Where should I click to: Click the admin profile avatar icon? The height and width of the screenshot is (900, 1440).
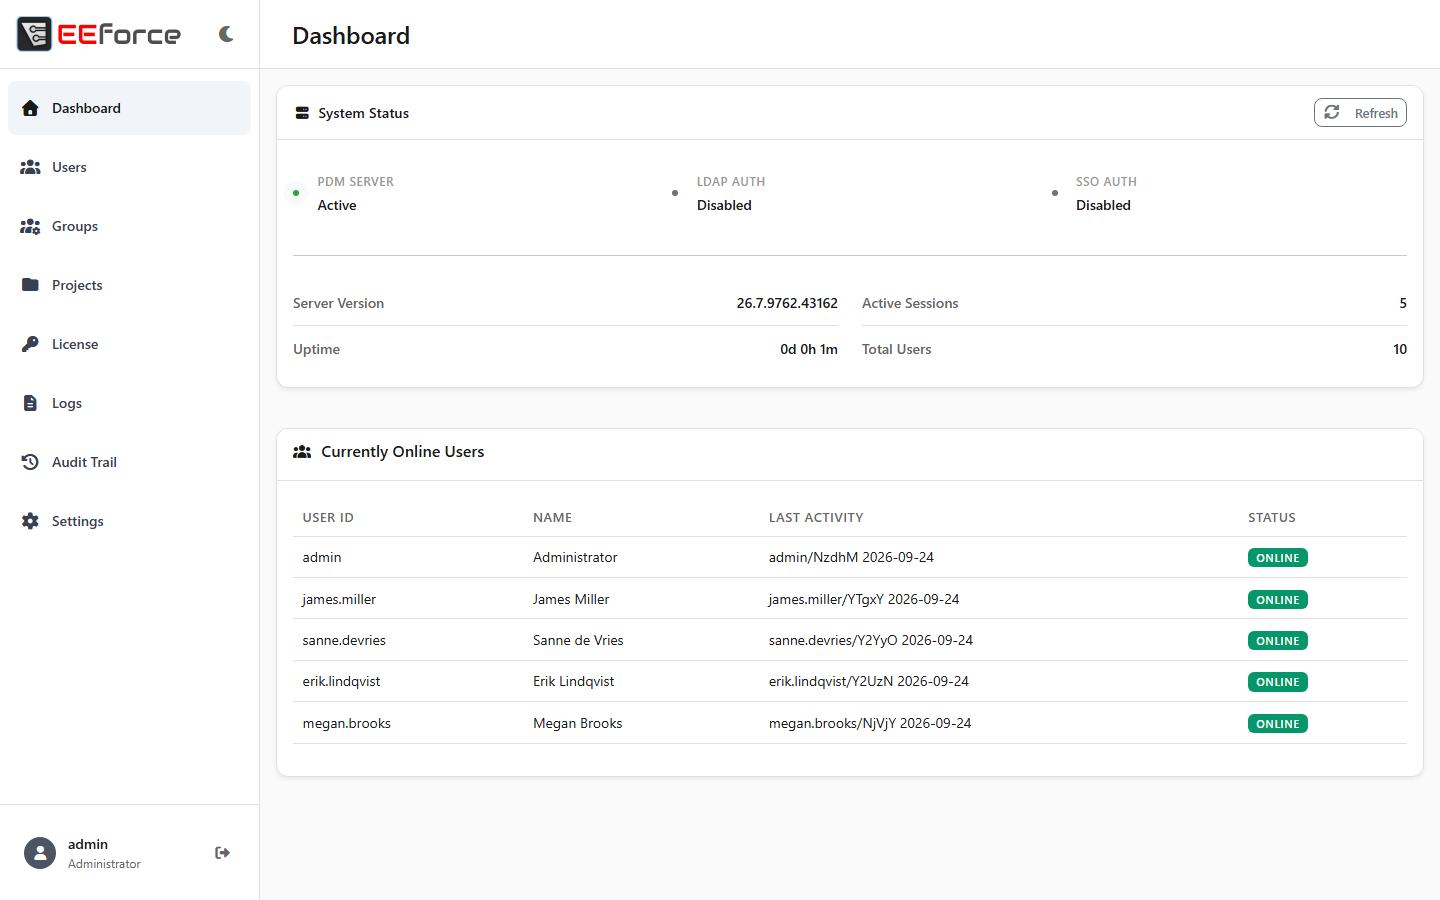click(40, 853)
